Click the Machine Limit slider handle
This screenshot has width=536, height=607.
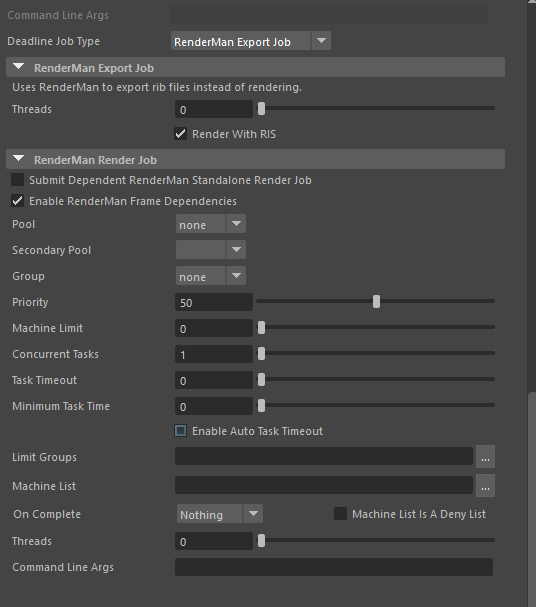tap(262, 328)
